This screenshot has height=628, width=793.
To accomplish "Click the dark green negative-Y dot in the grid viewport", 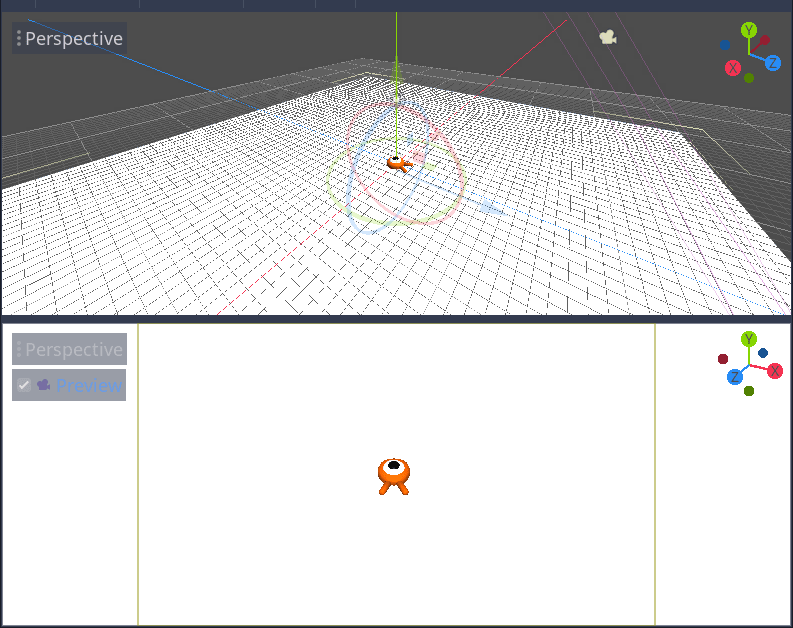I will point(749,78).
